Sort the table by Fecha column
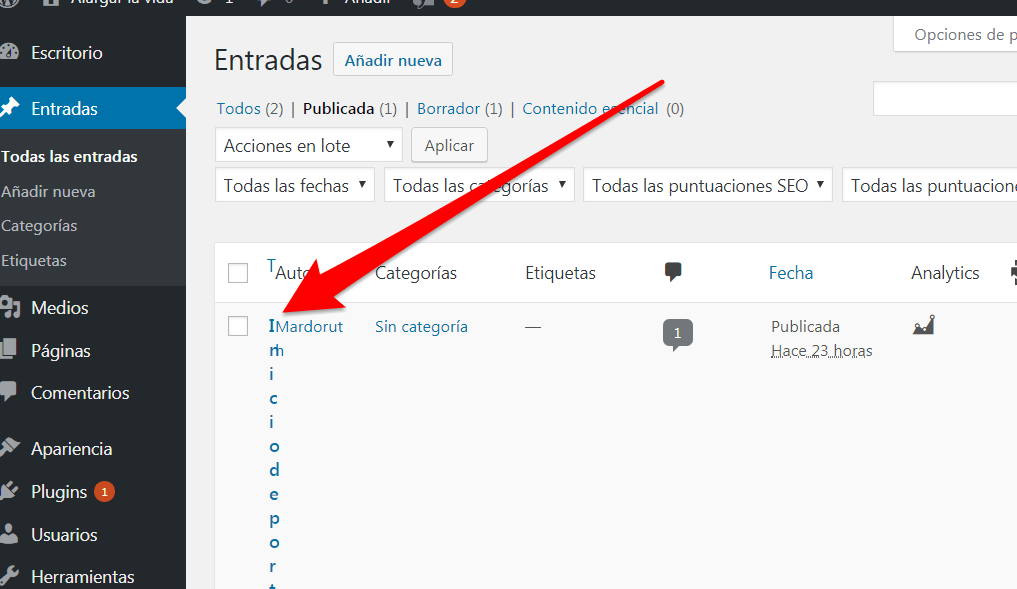The height and width of the screenshot is (589, 1017). click(x=791, y=273)
